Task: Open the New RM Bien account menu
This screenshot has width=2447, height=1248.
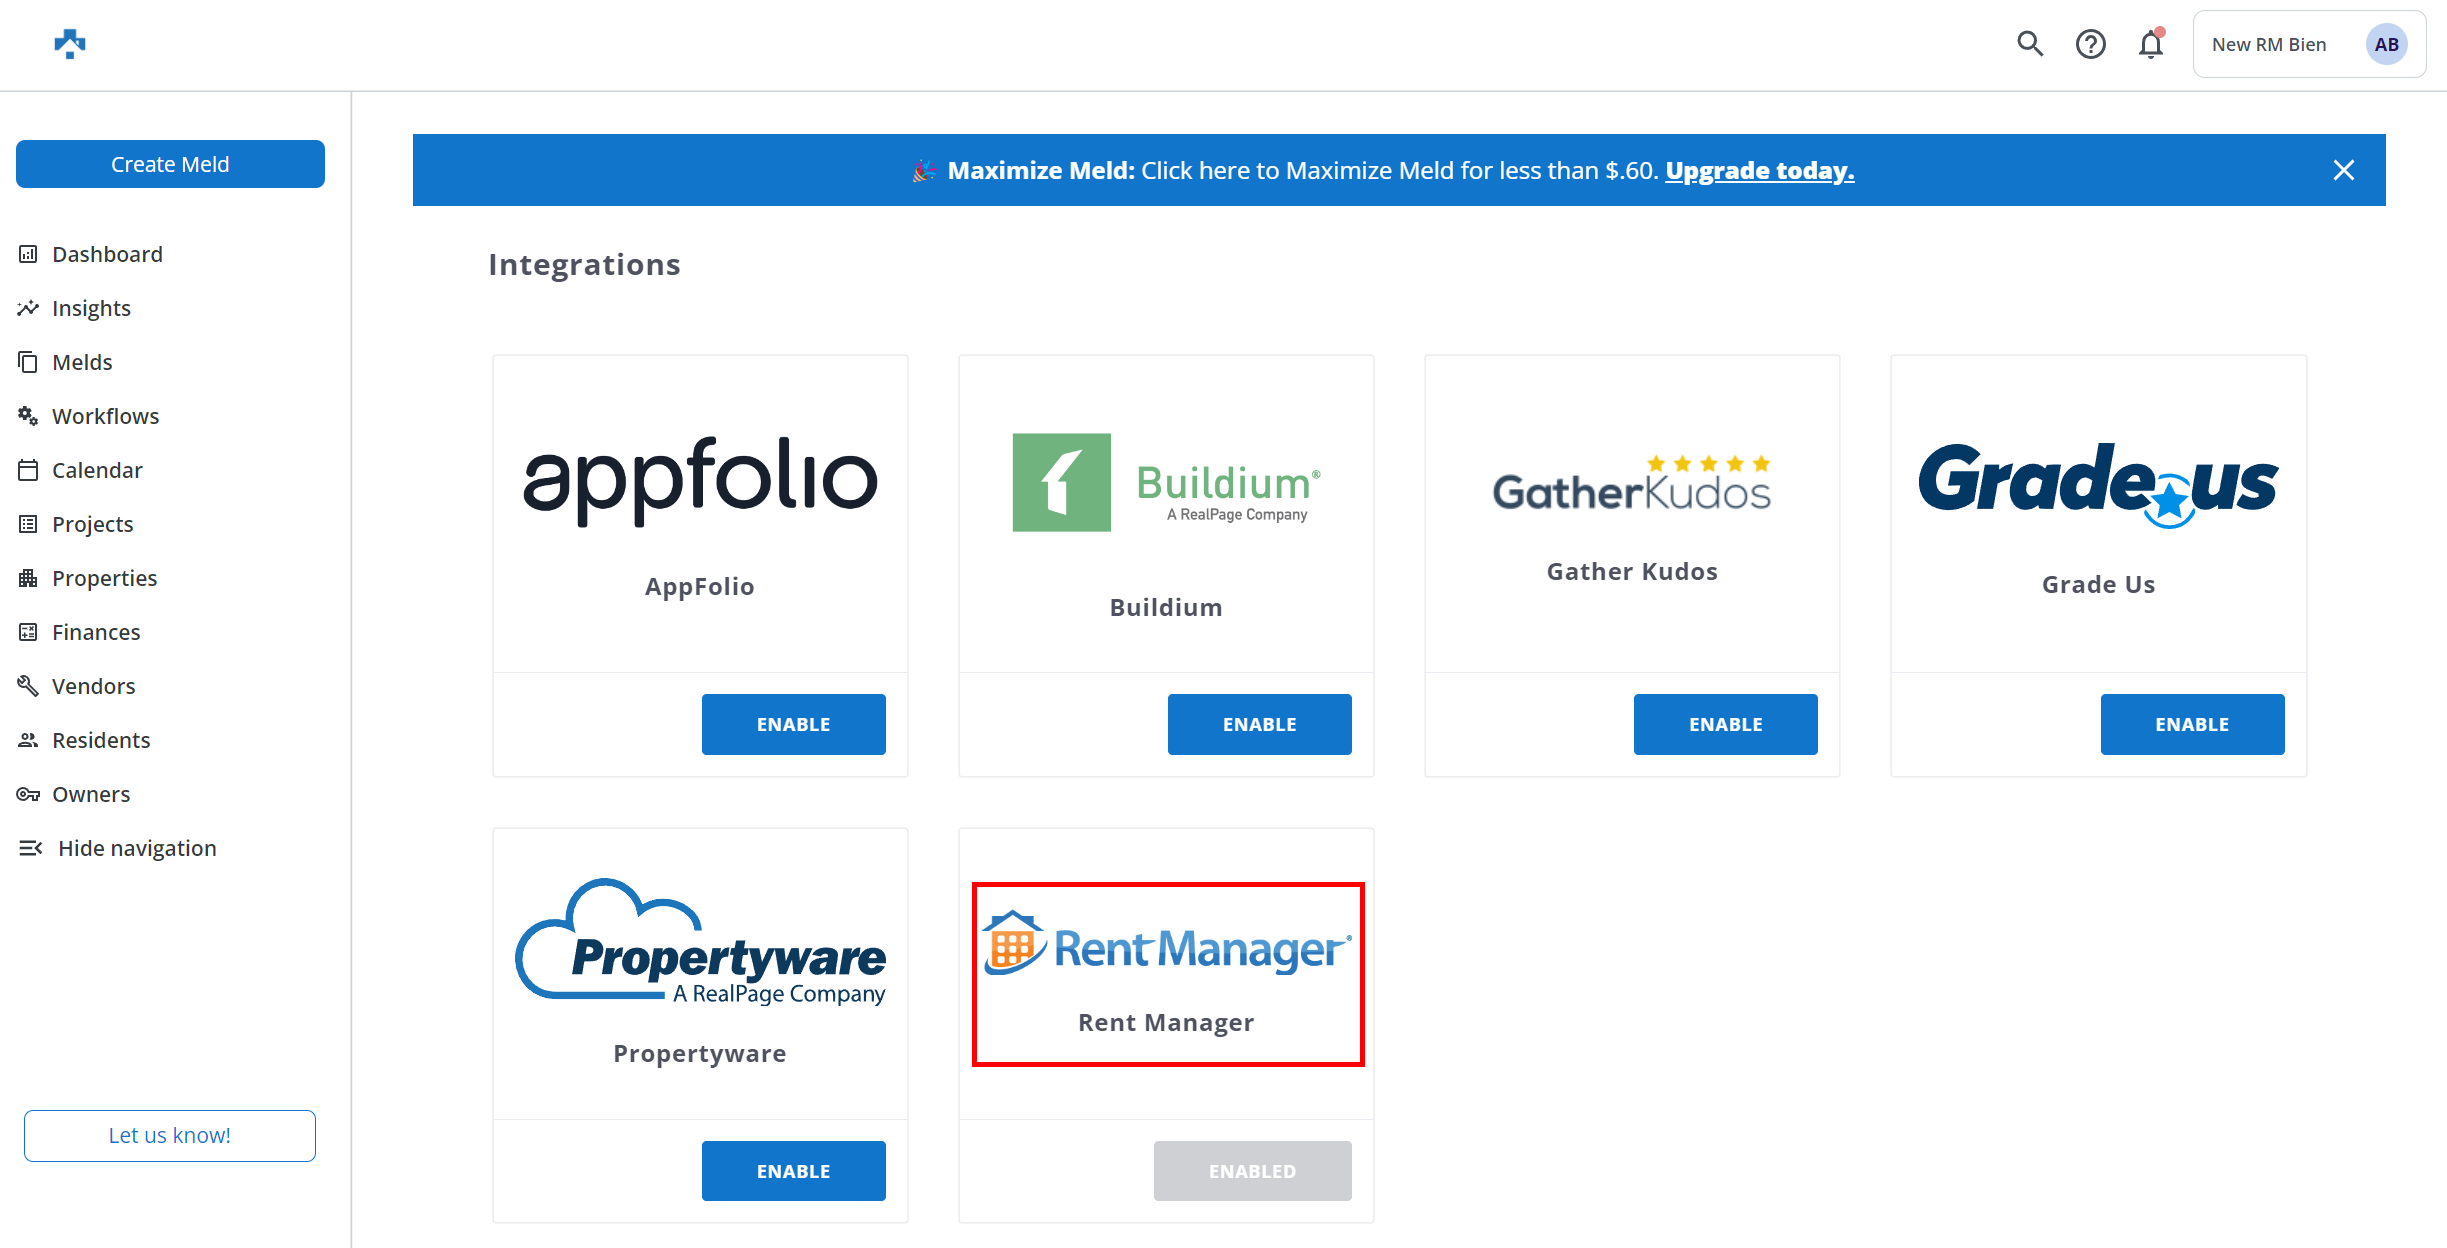Action: tap(2268, 45)
